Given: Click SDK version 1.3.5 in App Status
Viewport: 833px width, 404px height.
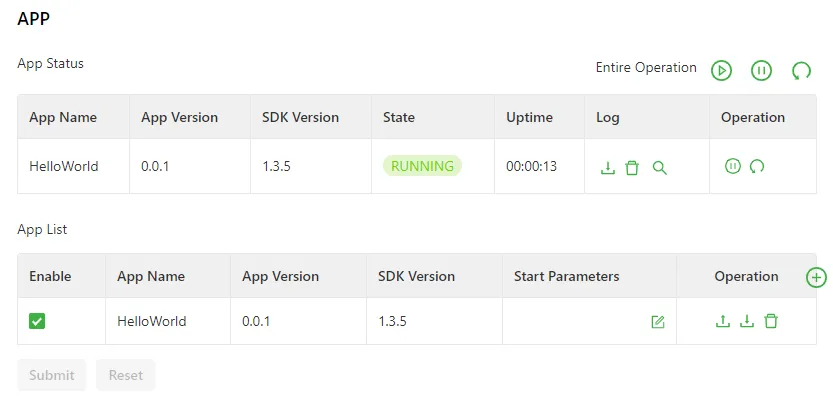Looking at the screenshot, I should [276, 166].
